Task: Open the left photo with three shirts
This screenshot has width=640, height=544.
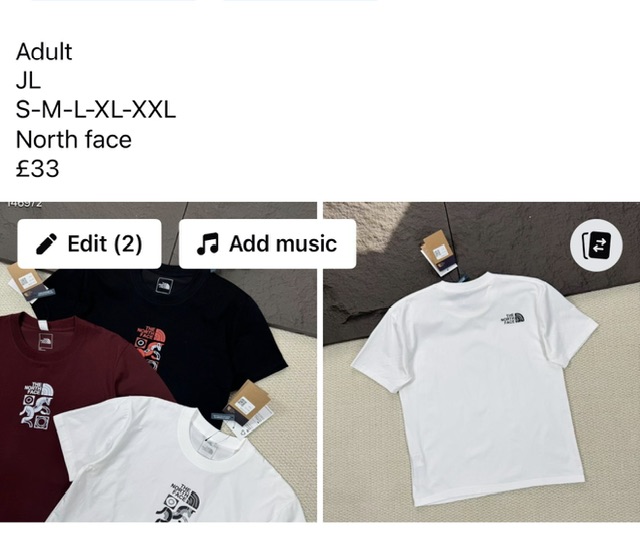Action: coord(158,362)
